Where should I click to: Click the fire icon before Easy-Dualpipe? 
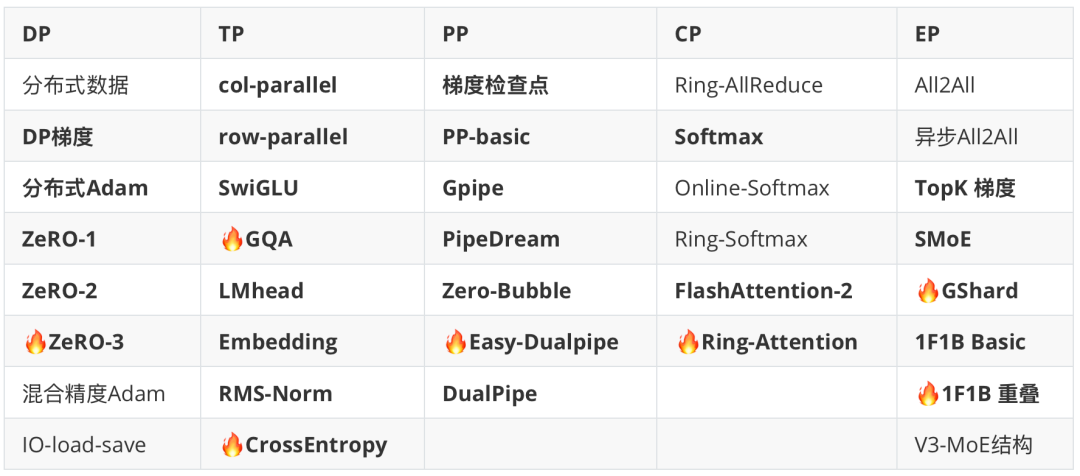[455, 342]
